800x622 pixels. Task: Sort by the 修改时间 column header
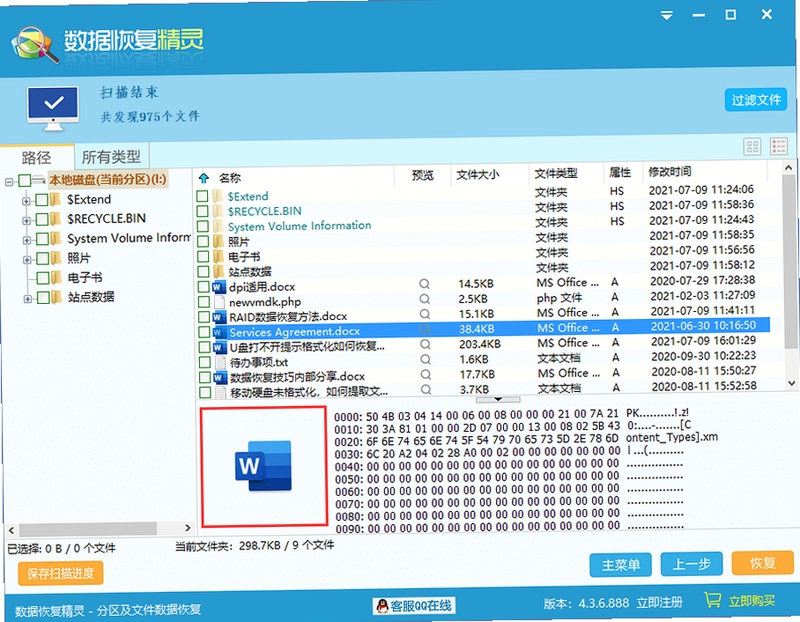click(x=669, y=171)
